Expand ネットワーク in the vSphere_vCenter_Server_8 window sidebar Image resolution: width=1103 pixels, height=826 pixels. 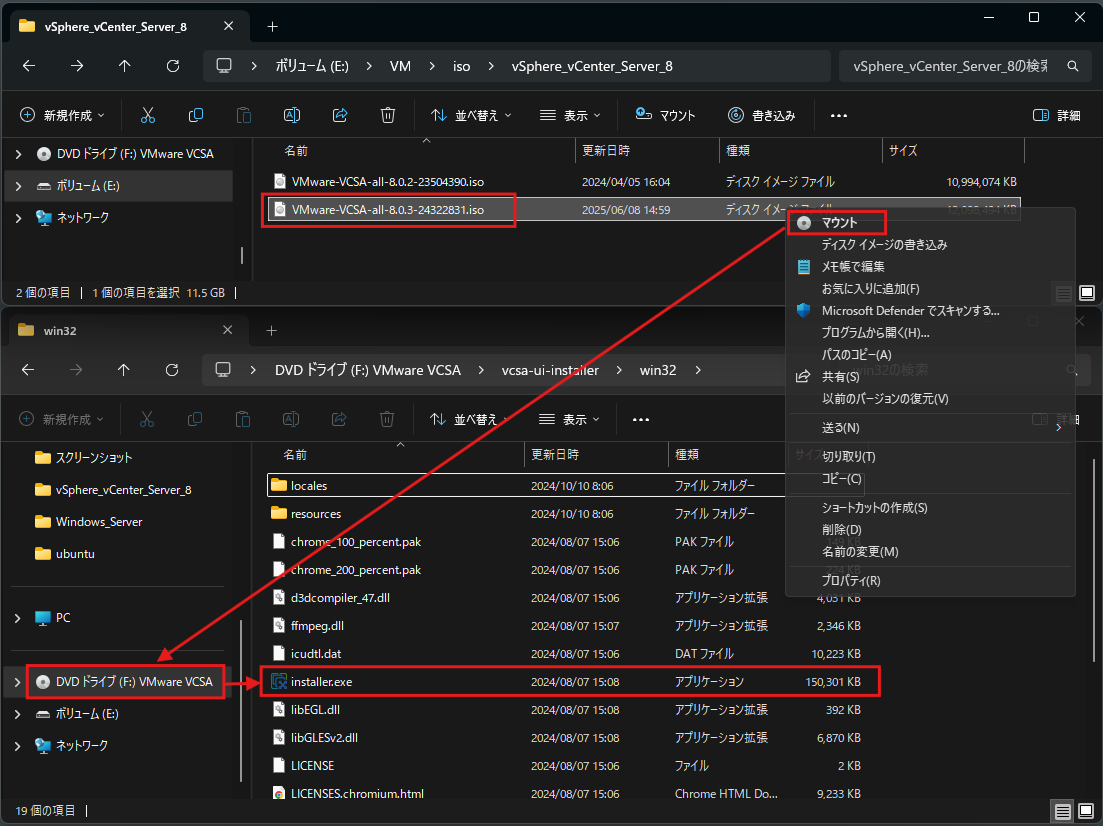coord(18,218)
